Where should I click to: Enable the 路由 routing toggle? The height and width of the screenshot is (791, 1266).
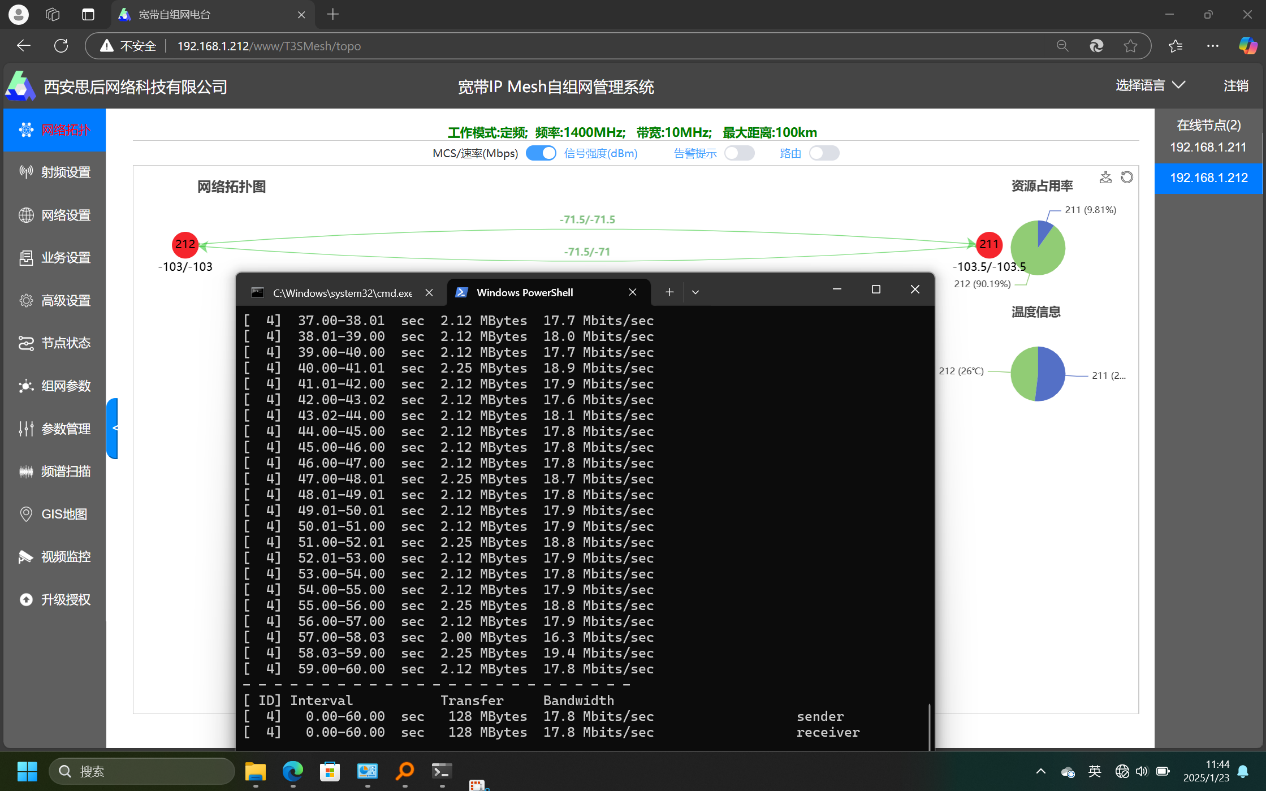[x=824, y=153]
